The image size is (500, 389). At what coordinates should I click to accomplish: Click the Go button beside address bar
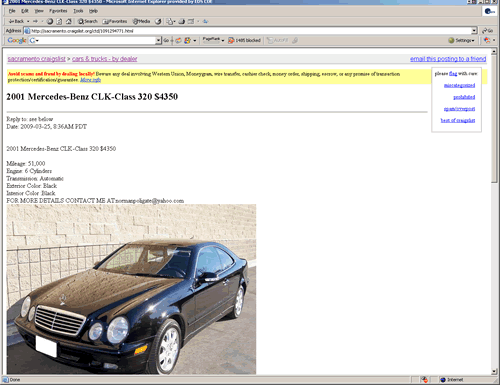pos(487,31)
